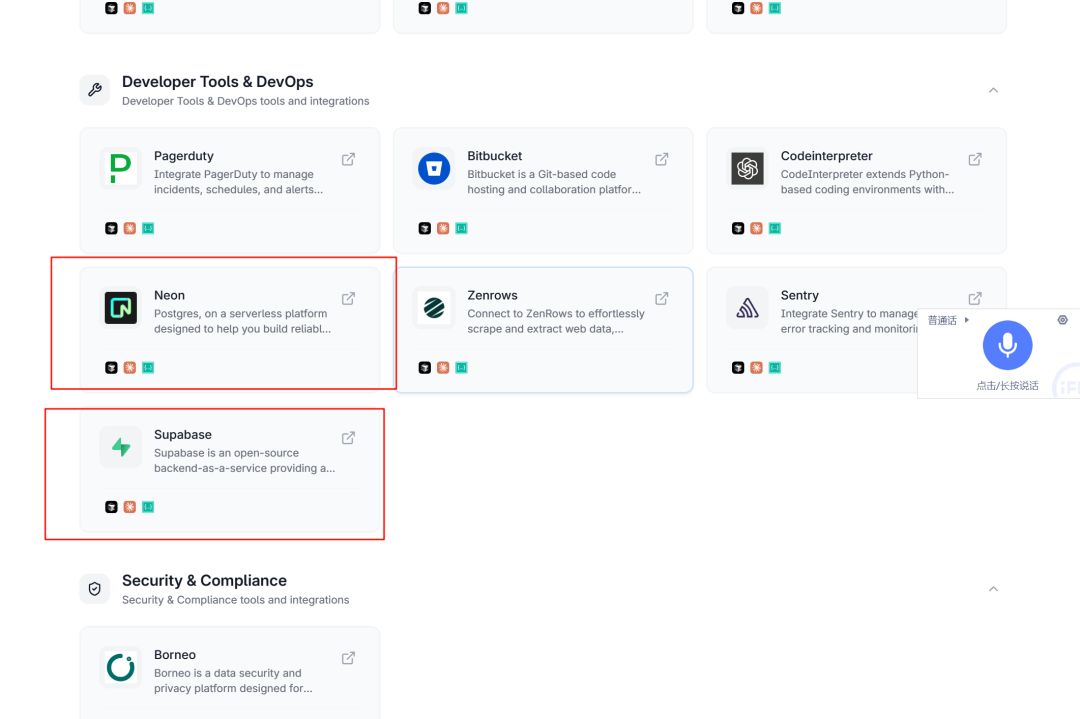Image resolution: width=1080 pixels, height=719 pixels.
Task: Click 'Developer Tools & DevOps tools and integrations' subtitle
Action: tap(245, 101)
